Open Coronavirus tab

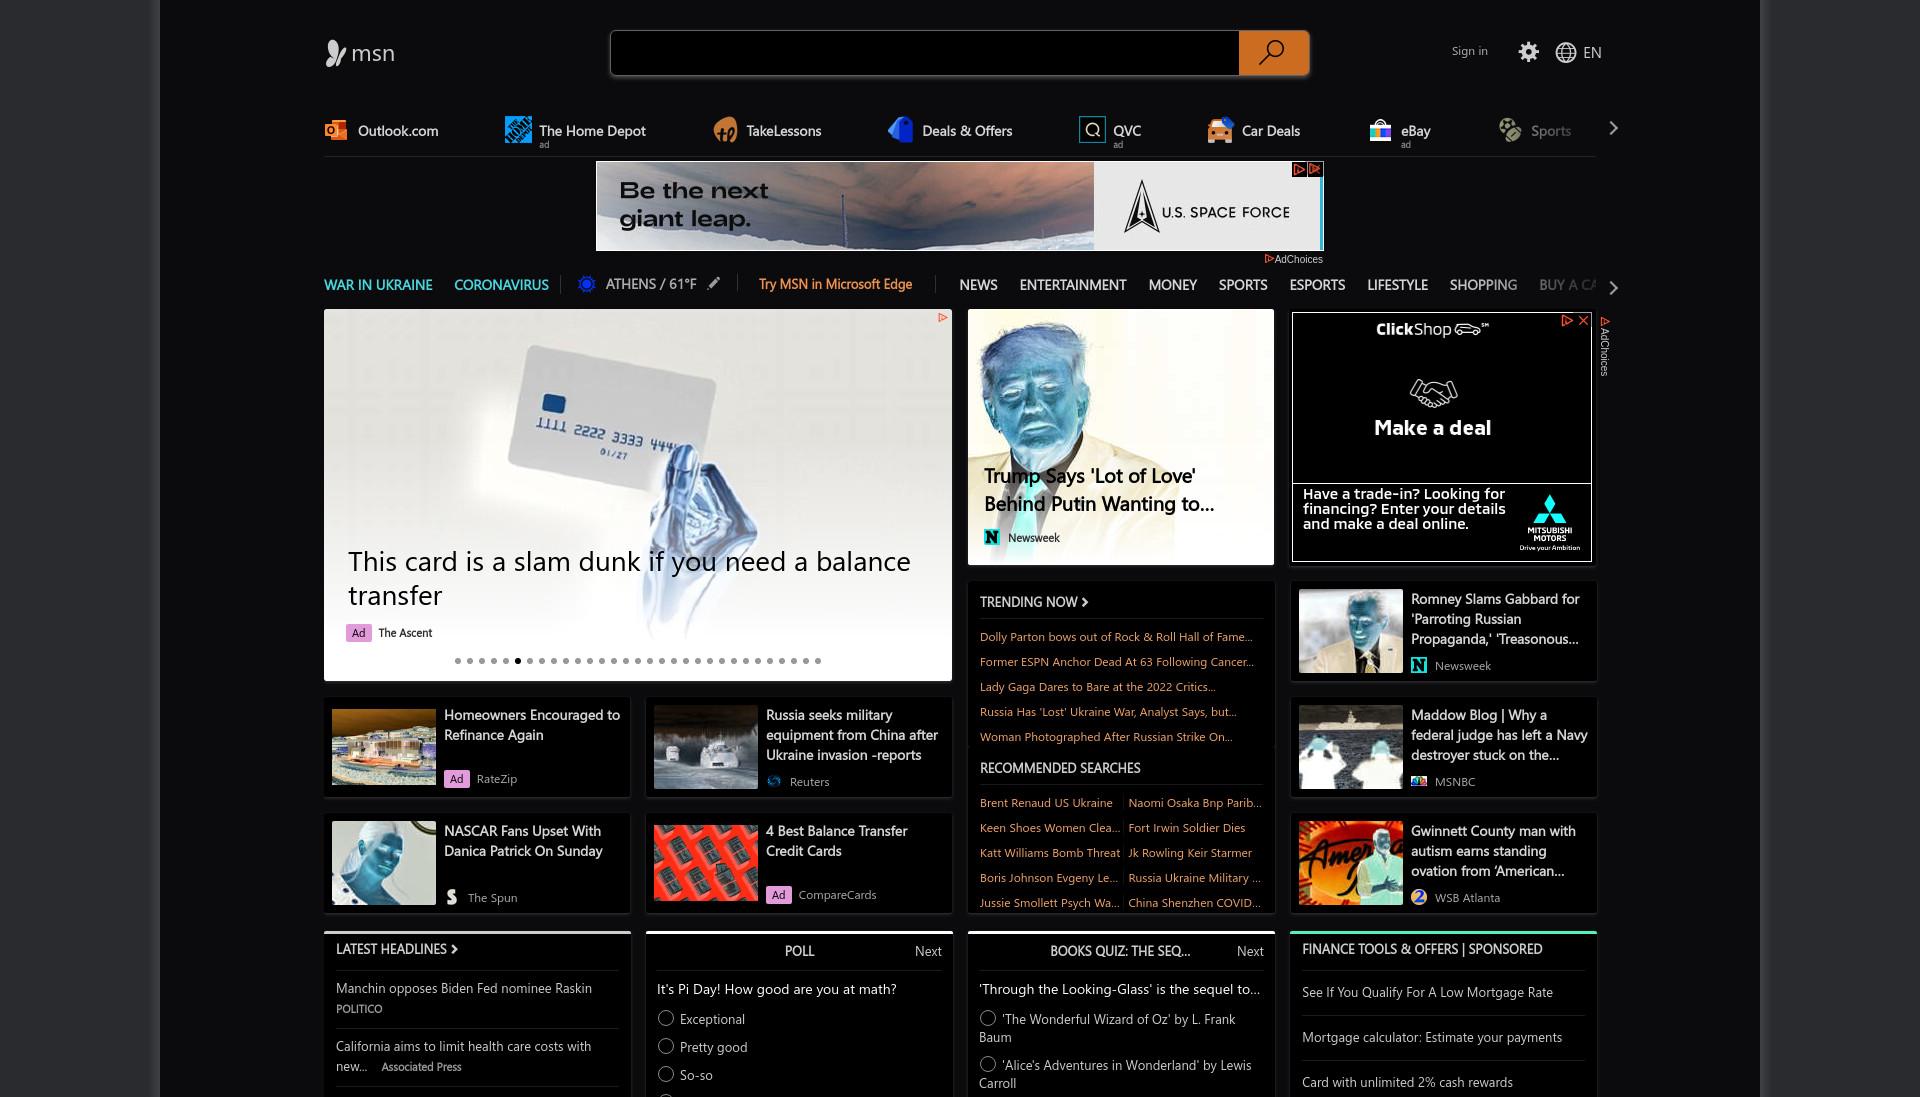pos(501,285)
